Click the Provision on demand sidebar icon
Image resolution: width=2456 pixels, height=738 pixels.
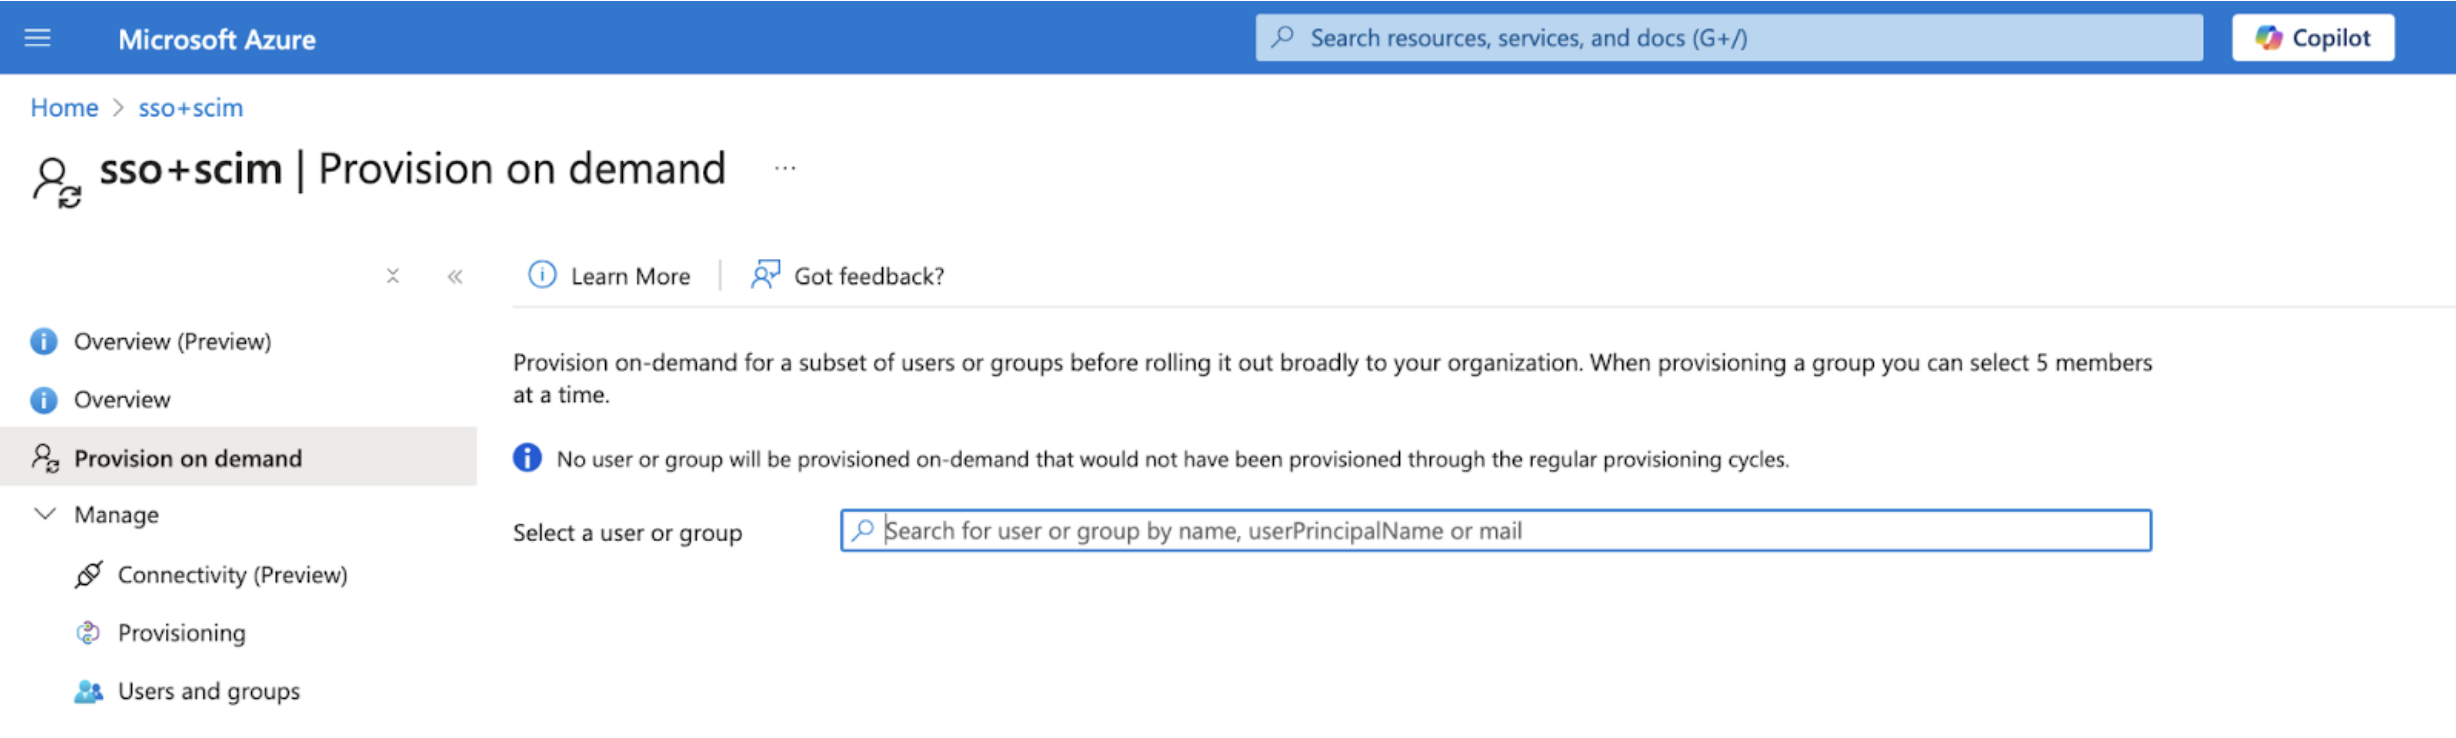click(45, 458)
